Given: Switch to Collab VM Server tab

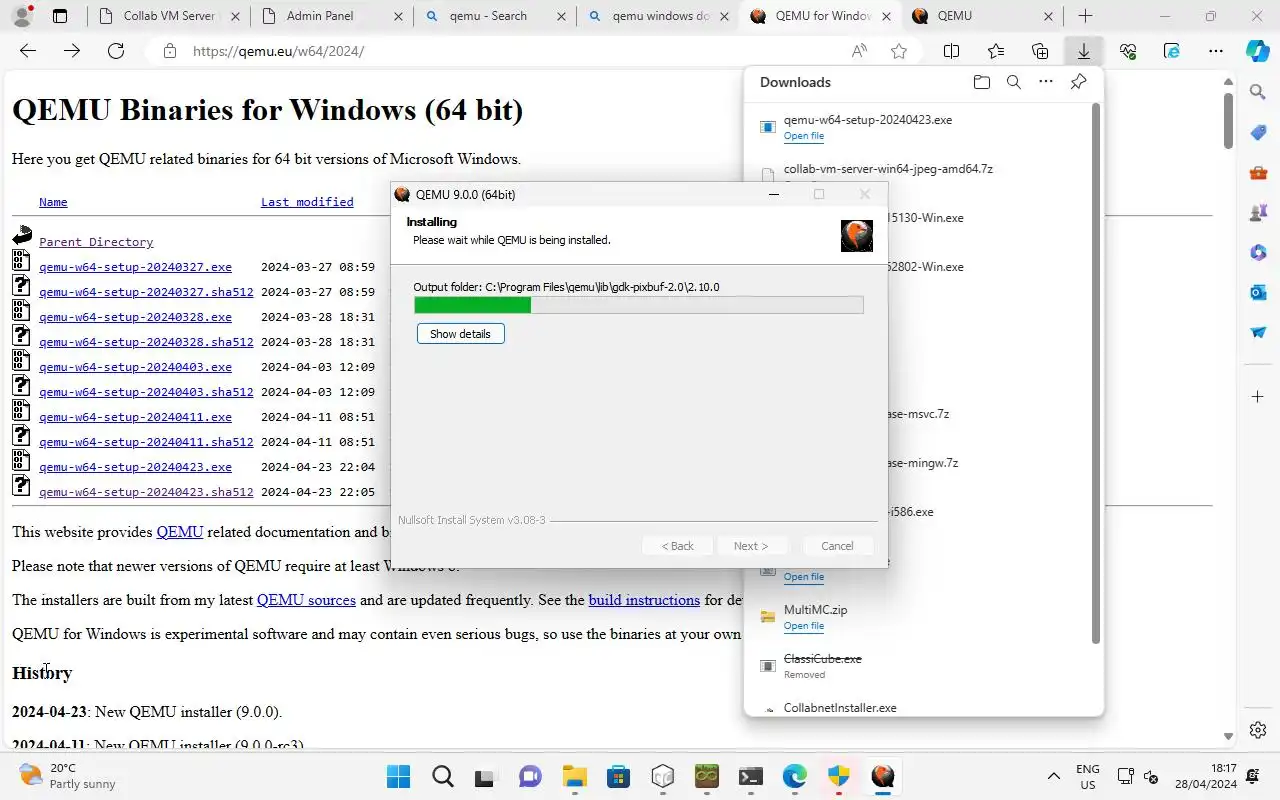Looking at the screenshot, I should point(166,16).
